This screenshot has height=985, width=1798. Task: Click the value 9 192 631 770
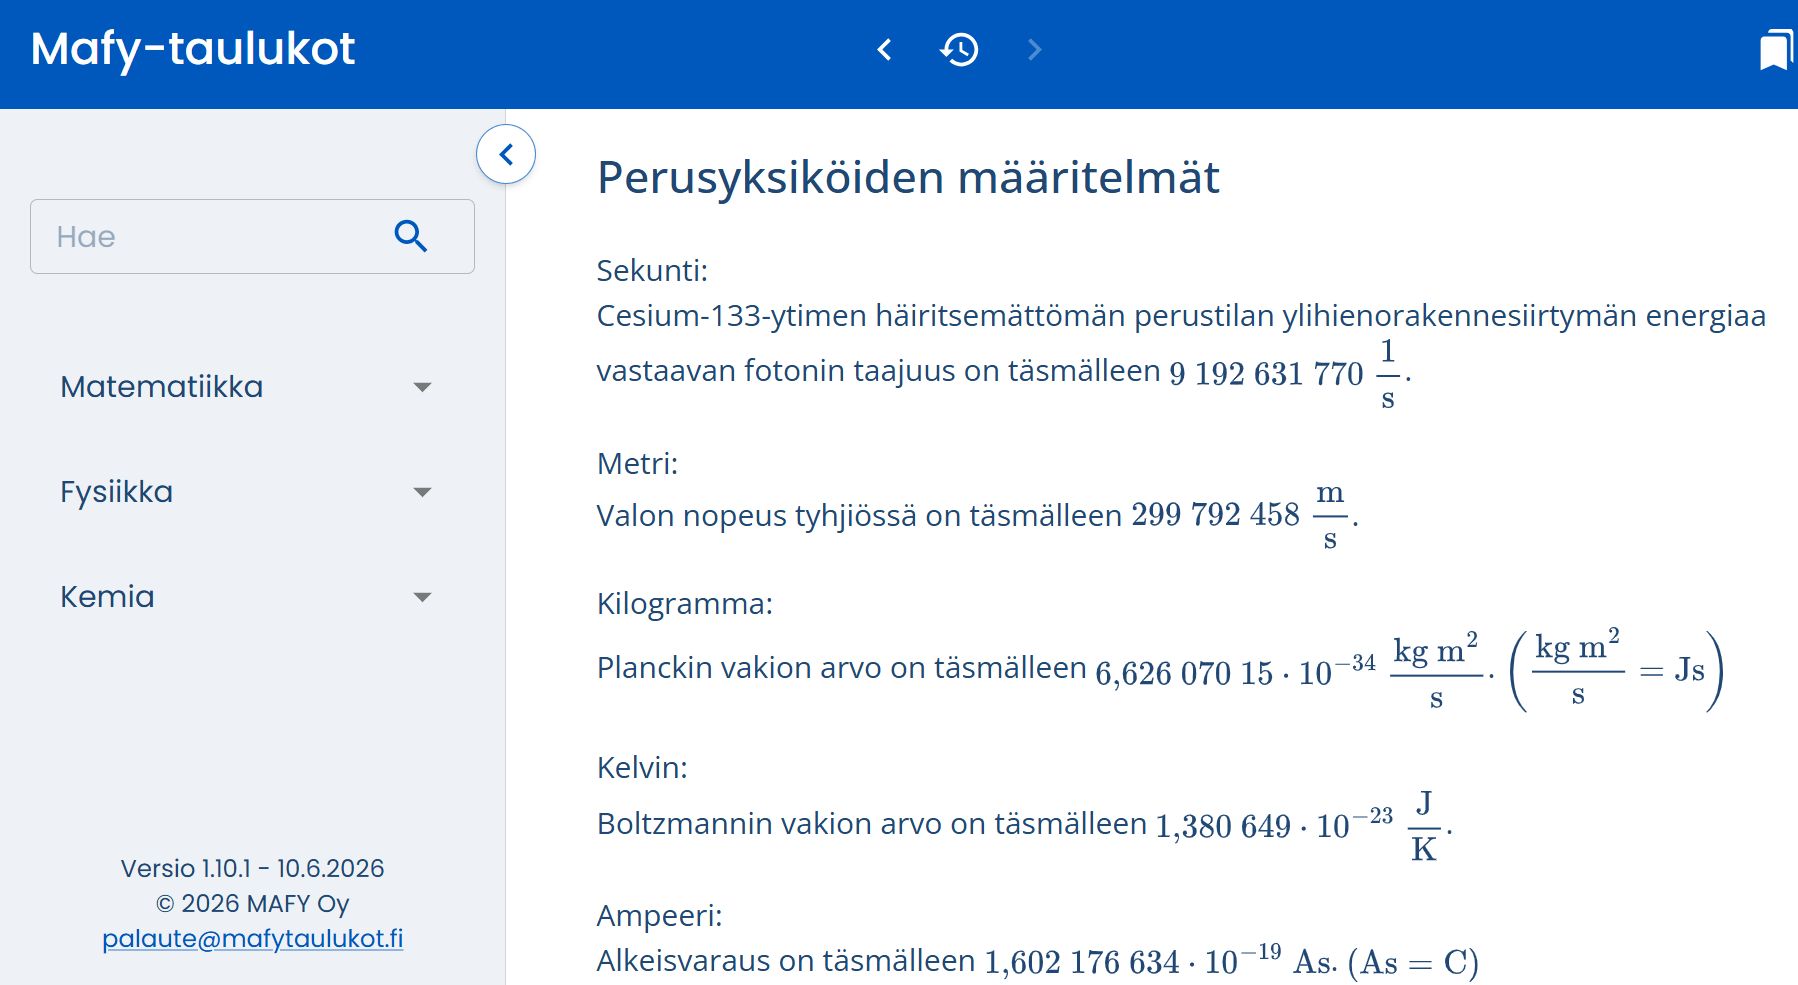click(1266, 374)
